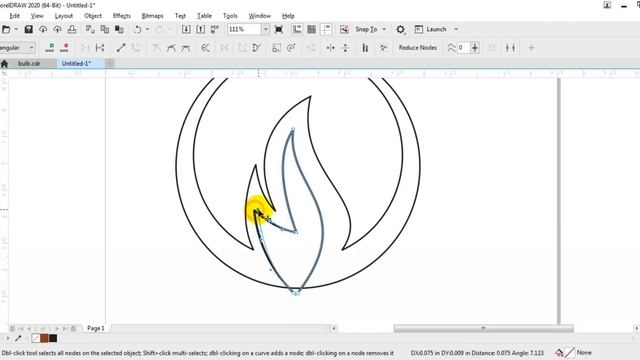Click the Add nodes icon
Viewport: 640px width, 360px height.
(x=50, y=48)
